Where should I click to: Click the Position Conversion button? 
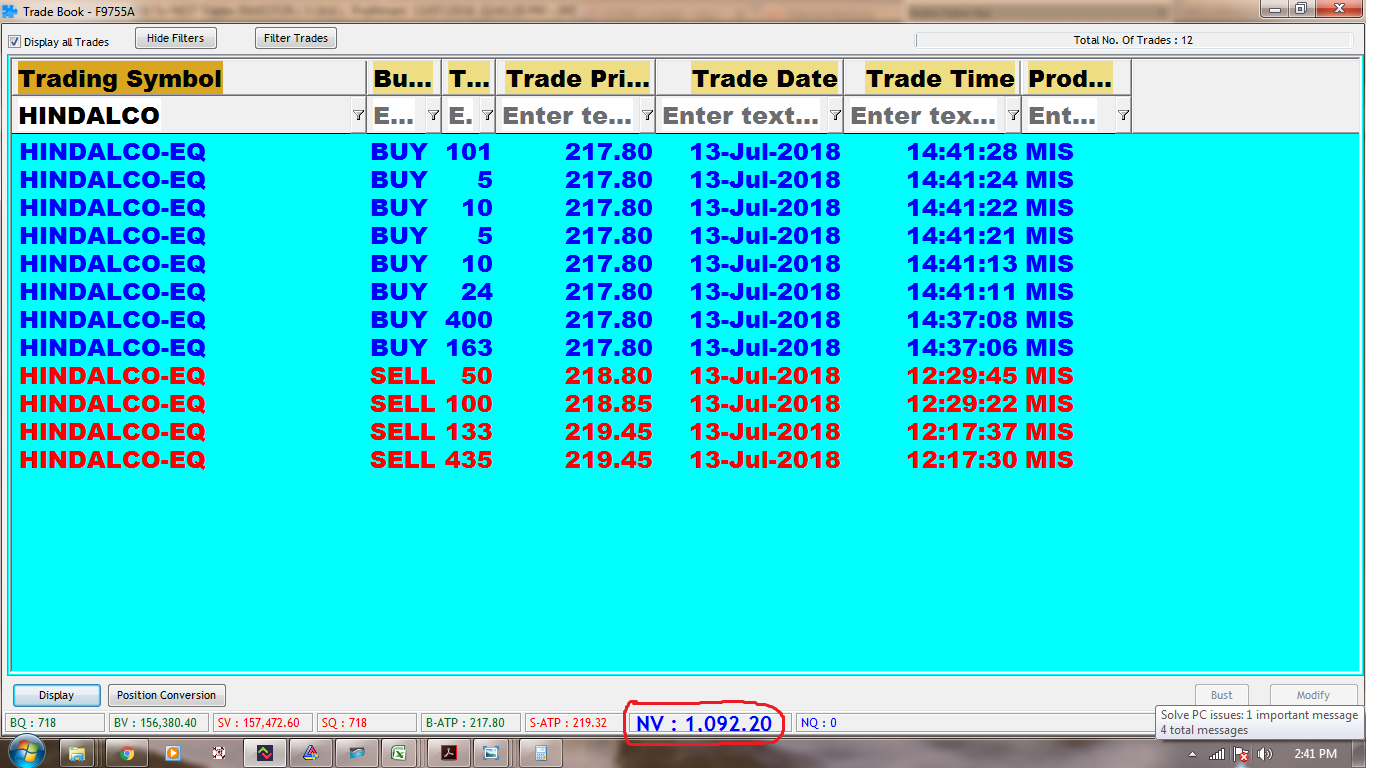(x=166, y=695)
